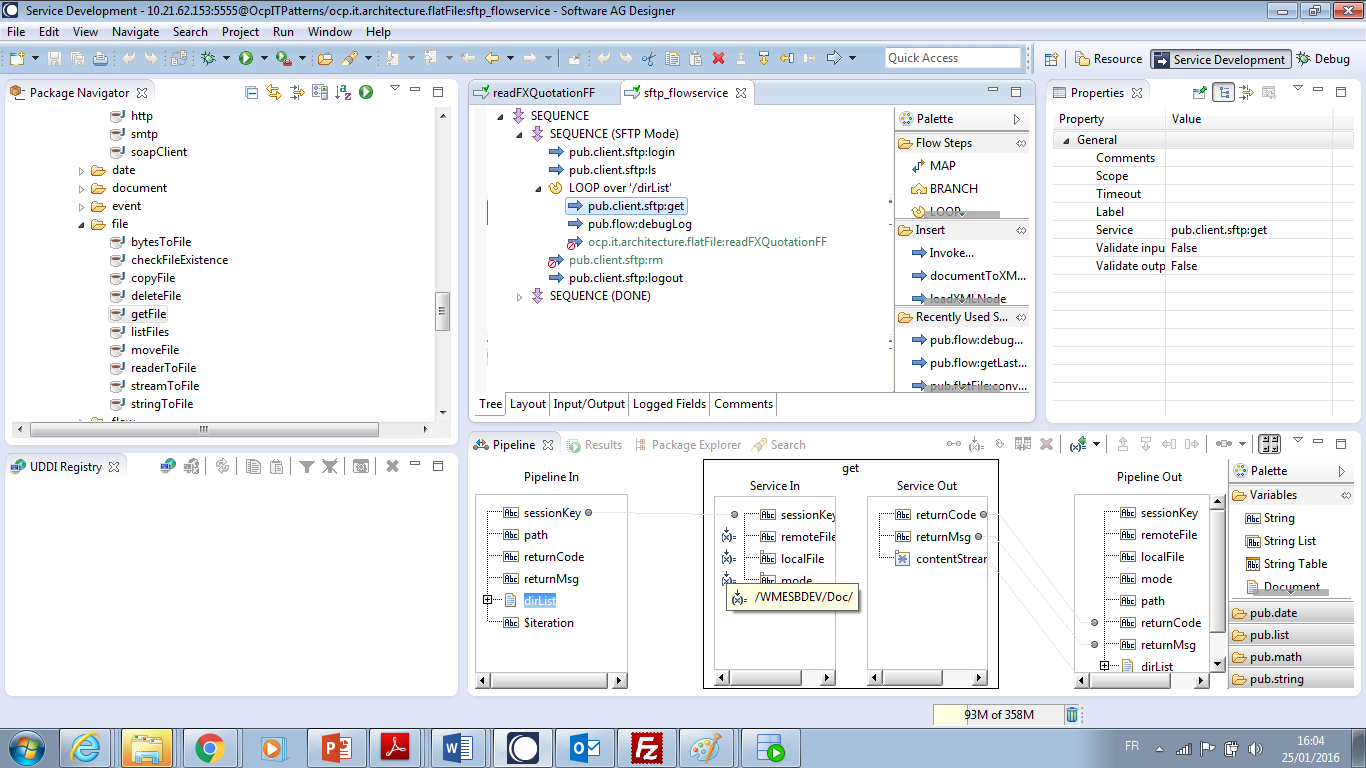The width and height of the screenshot is (1366, 768).
Task: Click the Print icon in the main toolbar
Action: [x=100, y=59]
